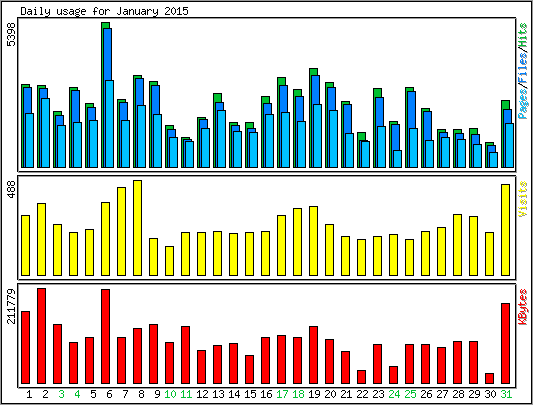Screen dimensions: 533x405
Task: Select day label "13" on the x-axis
Action: tap(218, 394)
